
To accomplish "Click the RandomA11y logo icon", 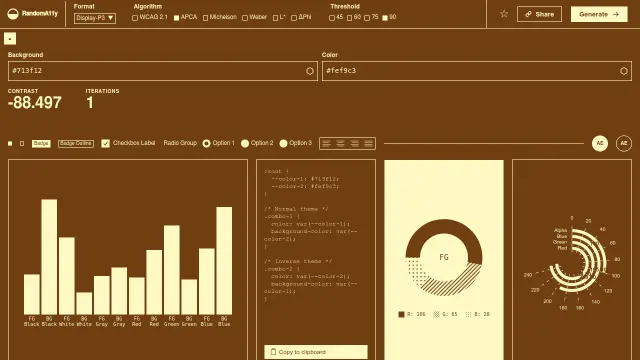I will 13,14.
